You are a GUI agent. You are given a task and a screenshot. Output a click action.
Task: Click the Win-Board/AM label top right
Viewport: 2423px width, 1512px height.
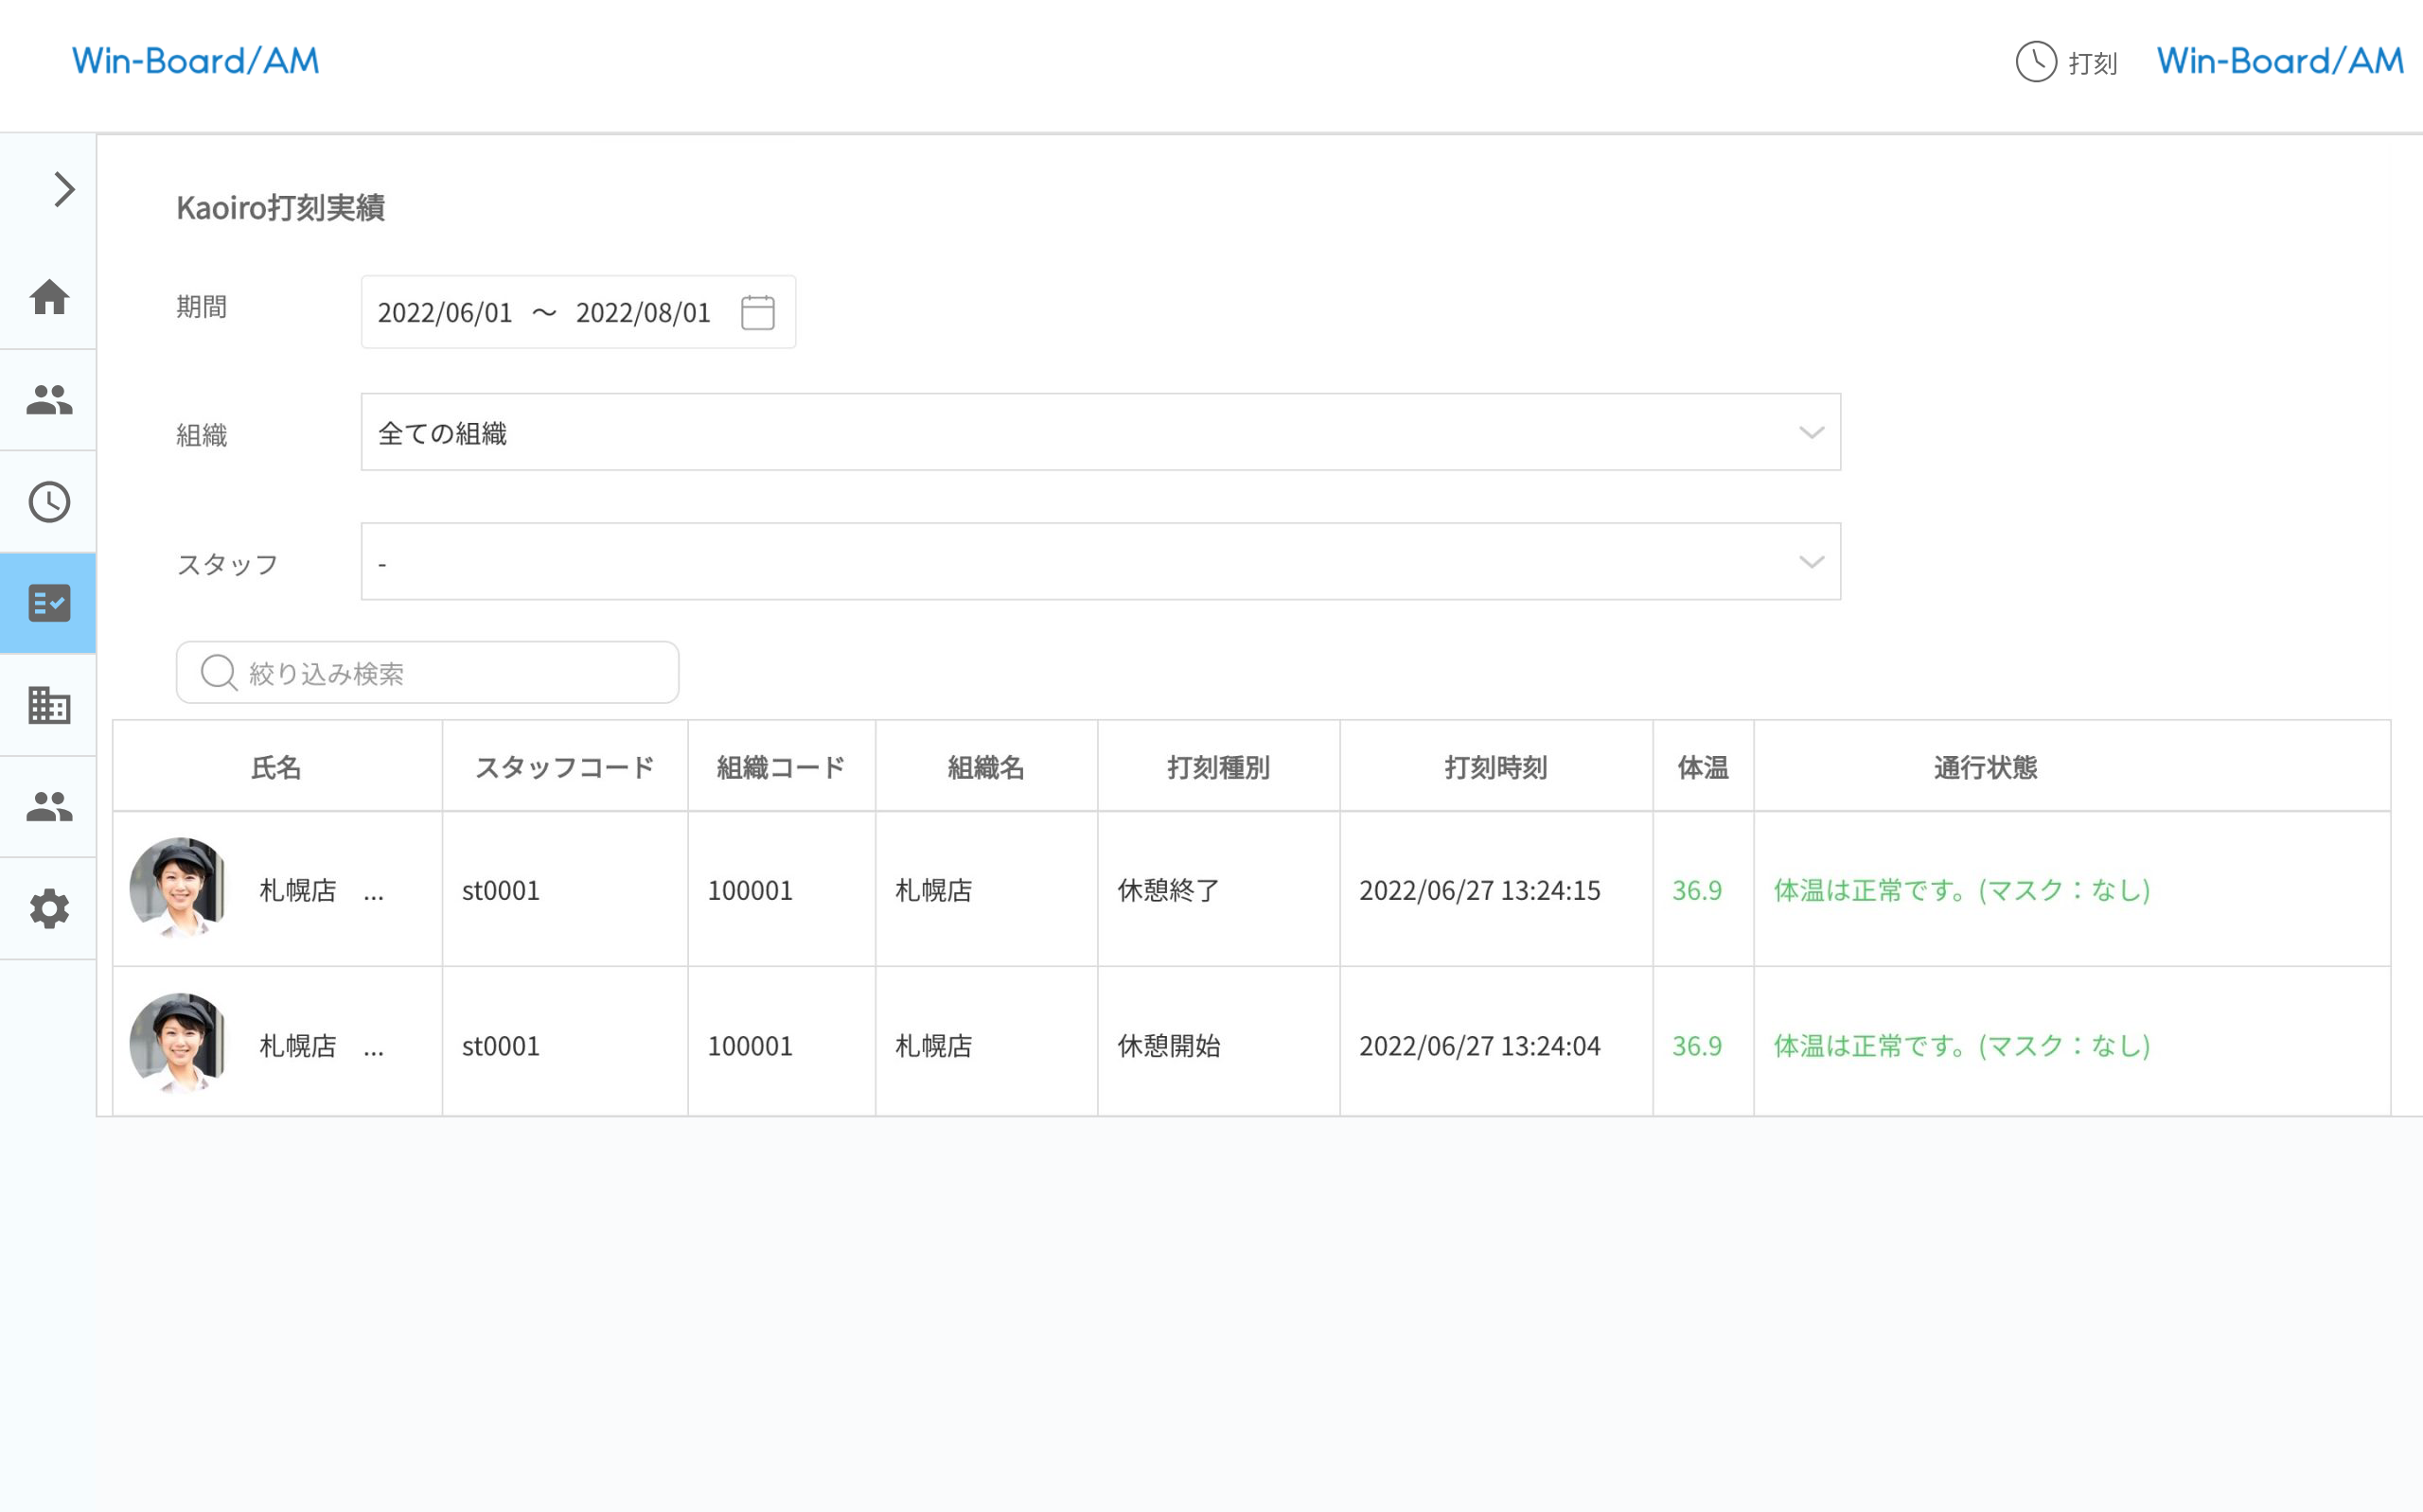tap(2278, 61)
